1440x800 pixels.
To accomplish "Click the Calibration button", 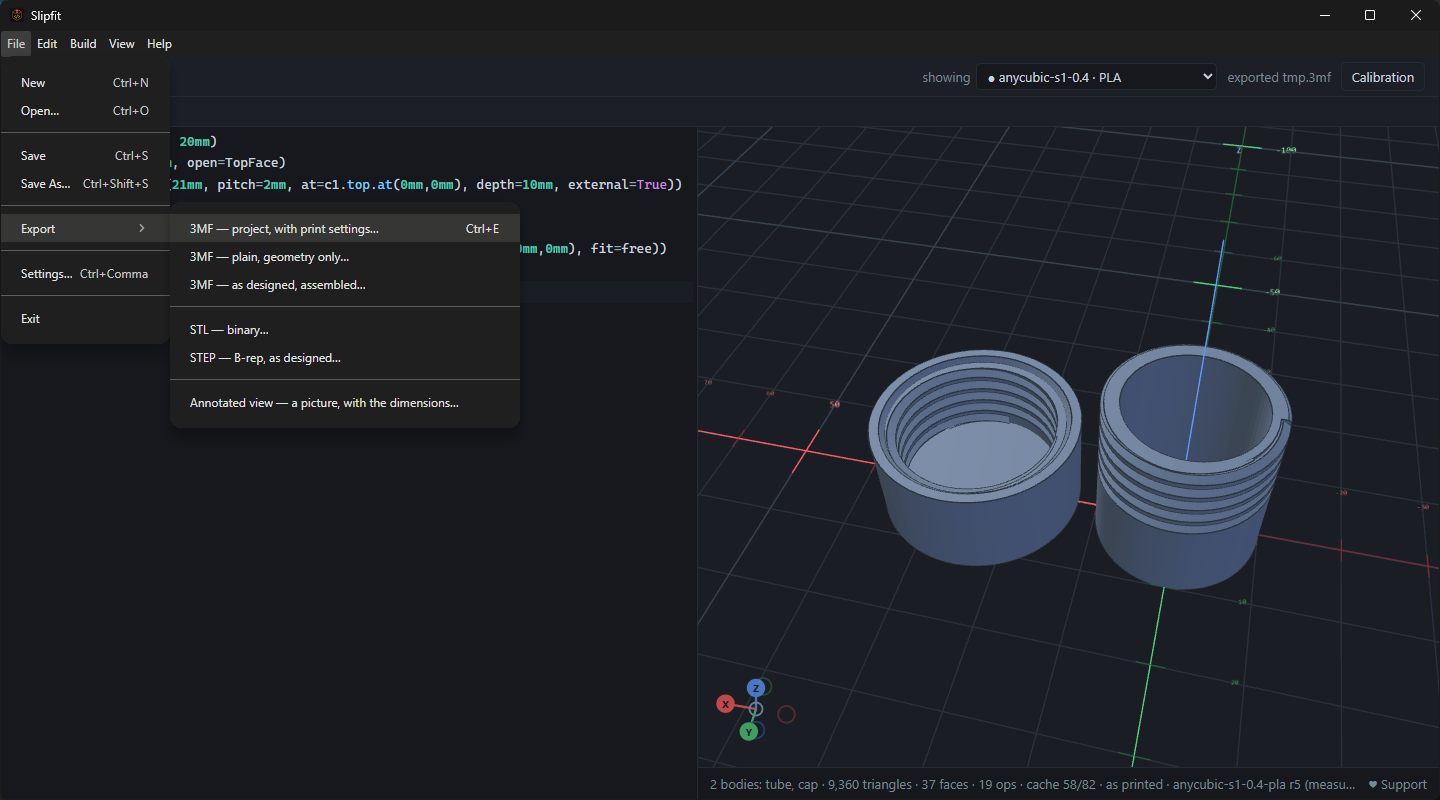I will click(1383, 77).
